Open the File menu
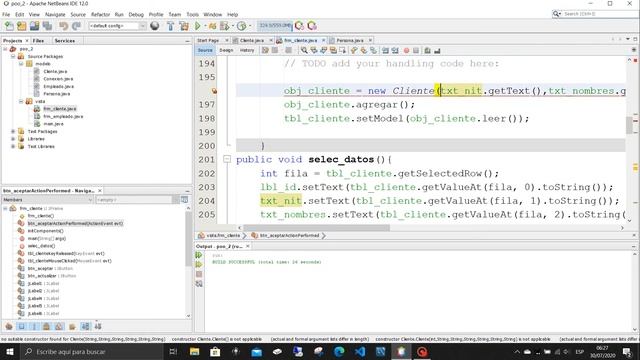 point(6,14)
